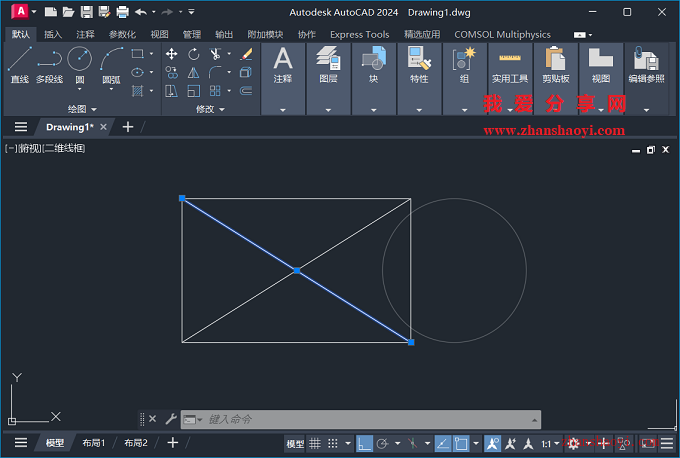
Task: Toggle auto-add annotation scales
Action: click(510, 443)
